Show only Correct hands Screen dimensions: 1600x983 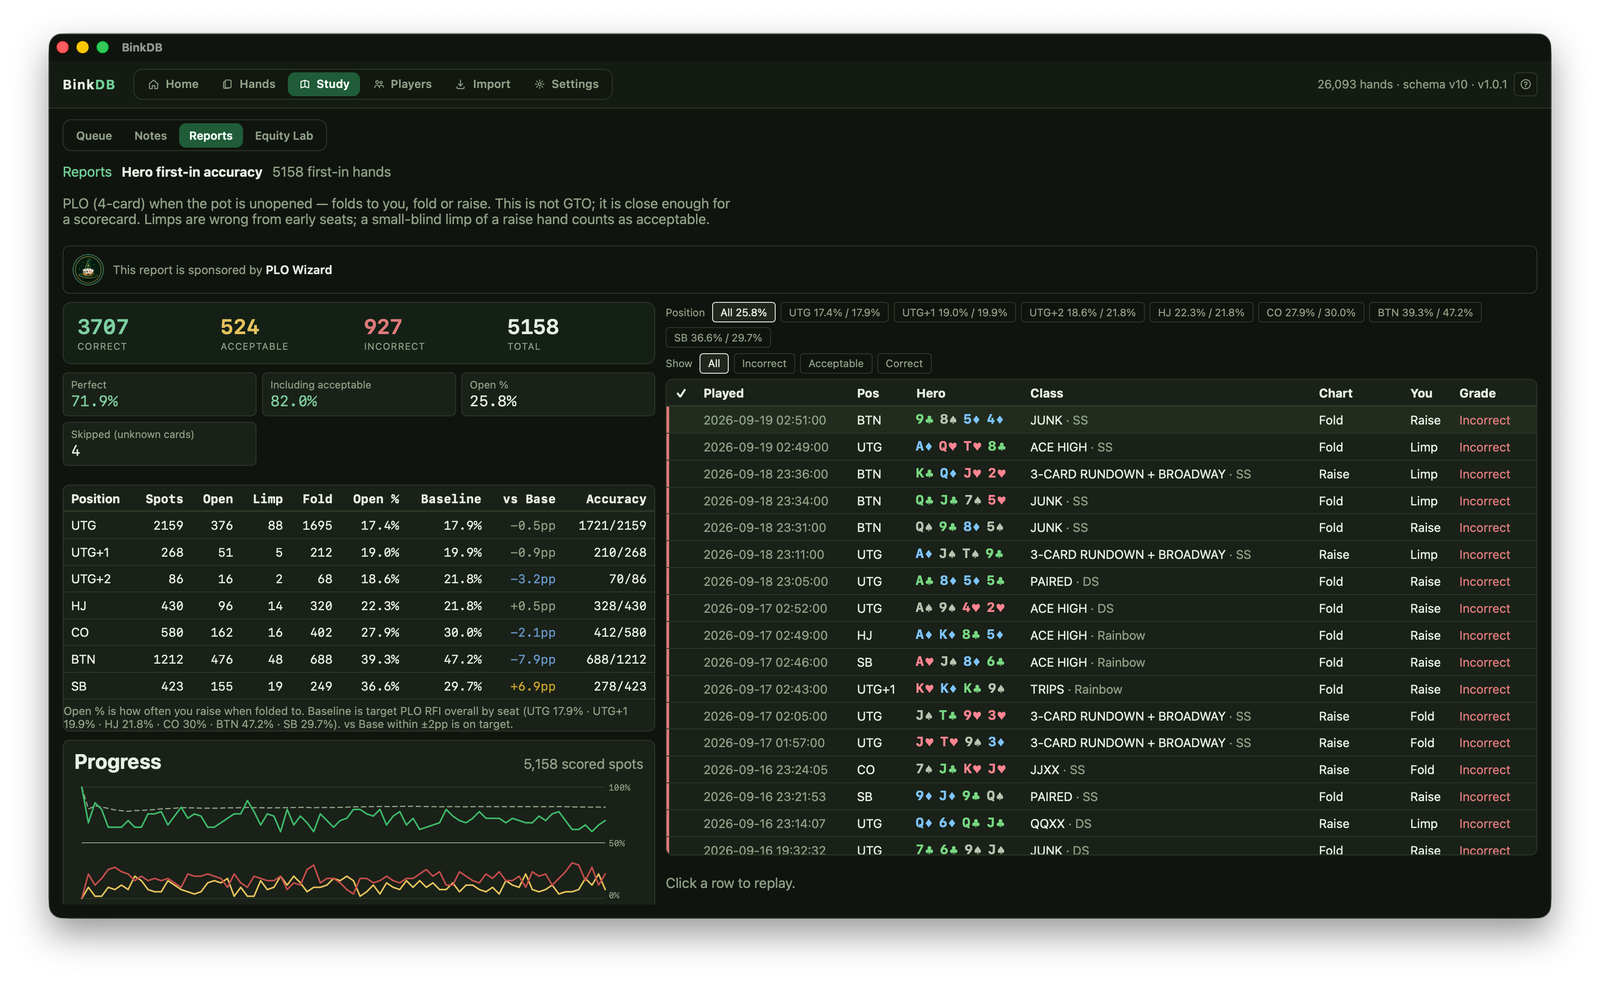[x=904, y=364]
